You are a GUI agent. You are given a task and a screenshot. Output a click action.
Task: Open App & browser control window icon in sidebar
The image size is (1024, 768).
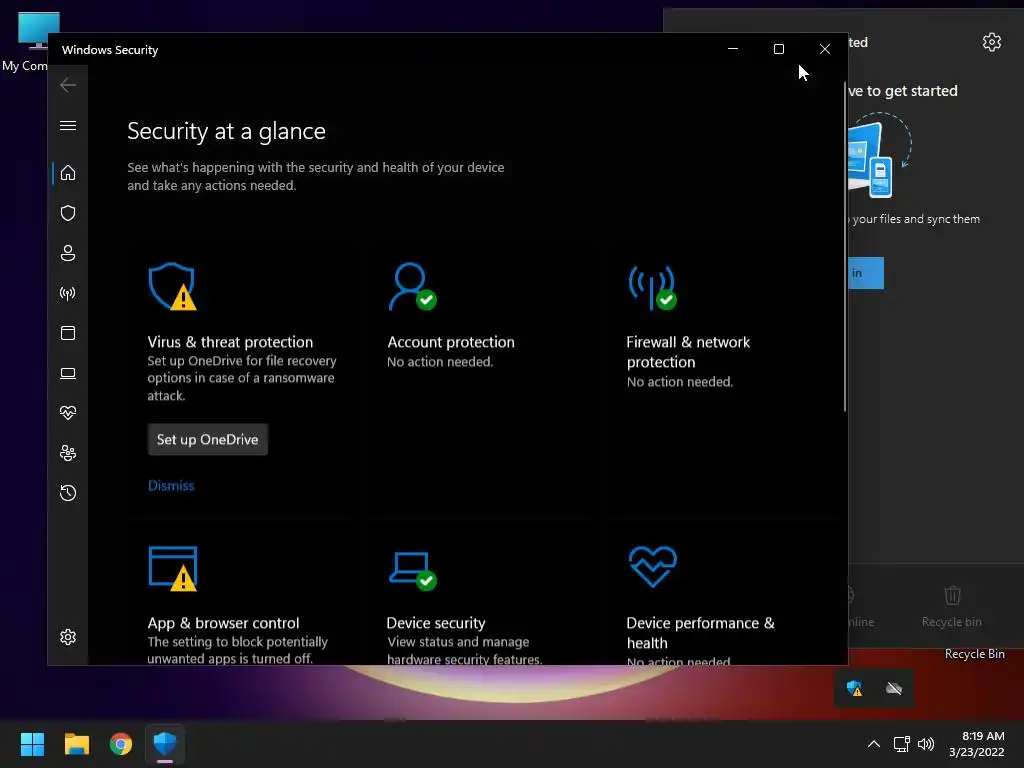(68, 333)
